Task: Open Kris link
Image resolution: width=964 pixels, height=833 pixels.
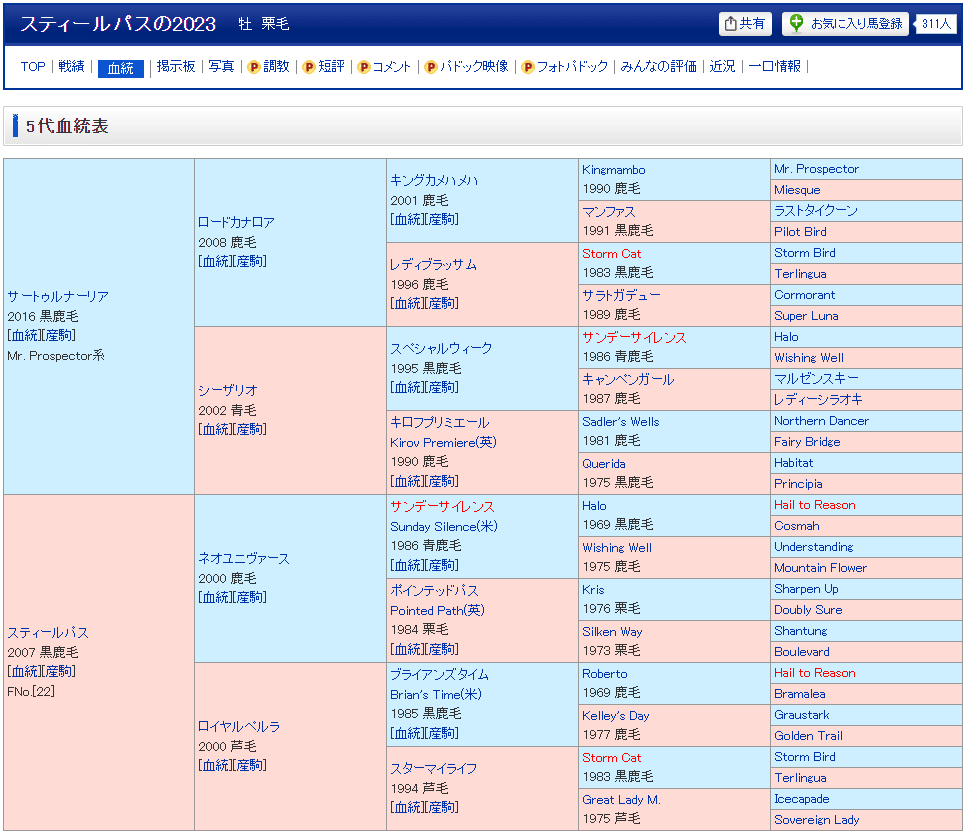Action: (593, 590)
